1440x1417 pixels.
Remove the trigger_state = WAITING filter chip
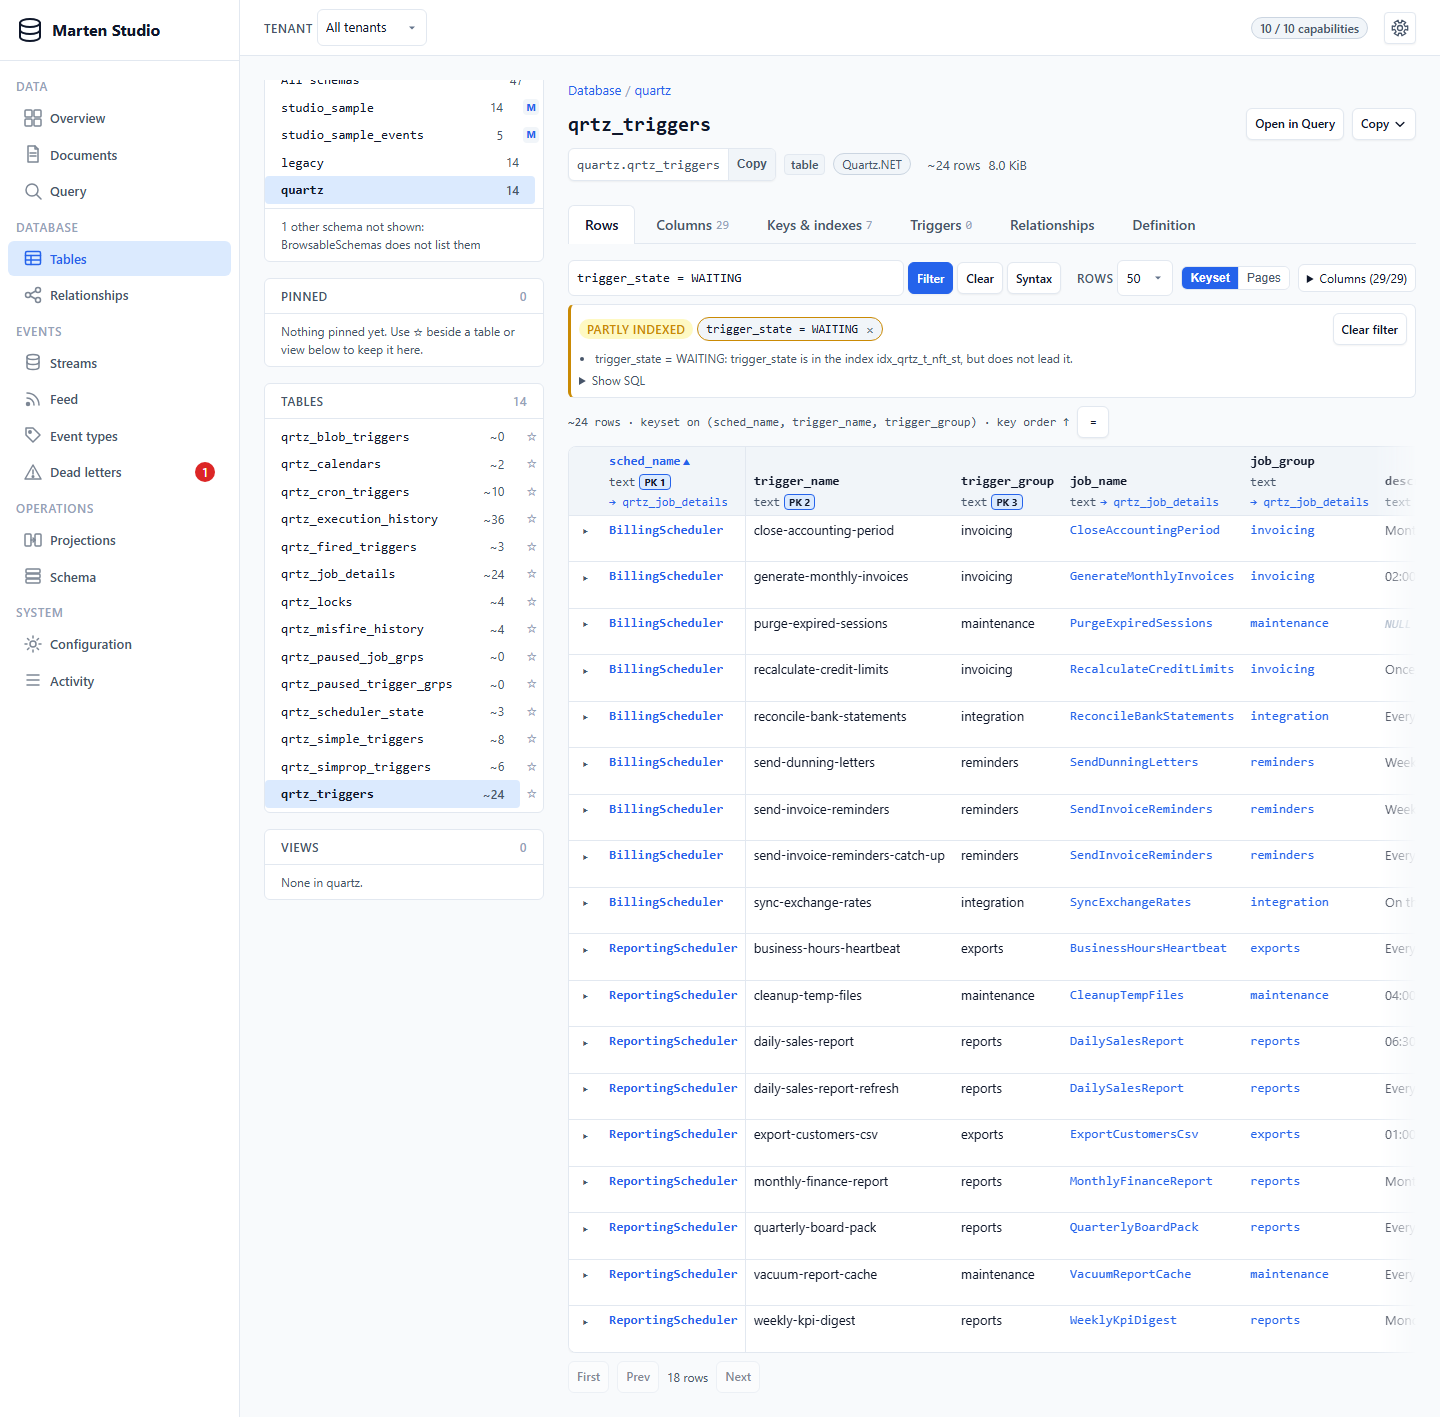pyautogui.click(x=870, y=330)
